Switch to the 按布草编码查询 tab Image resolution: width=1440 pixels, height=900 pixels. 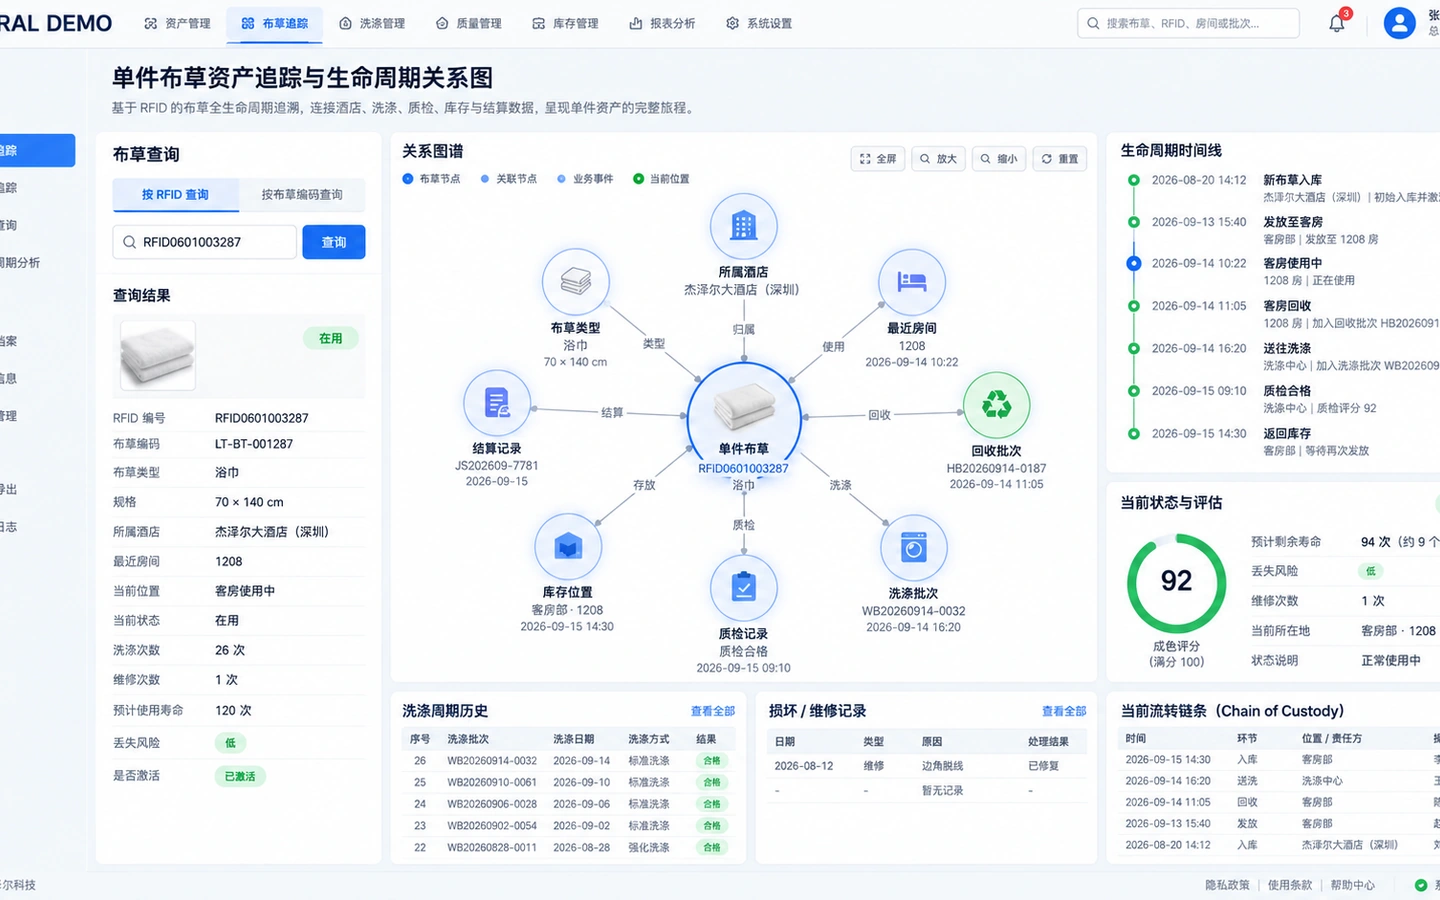click(302, 195)
